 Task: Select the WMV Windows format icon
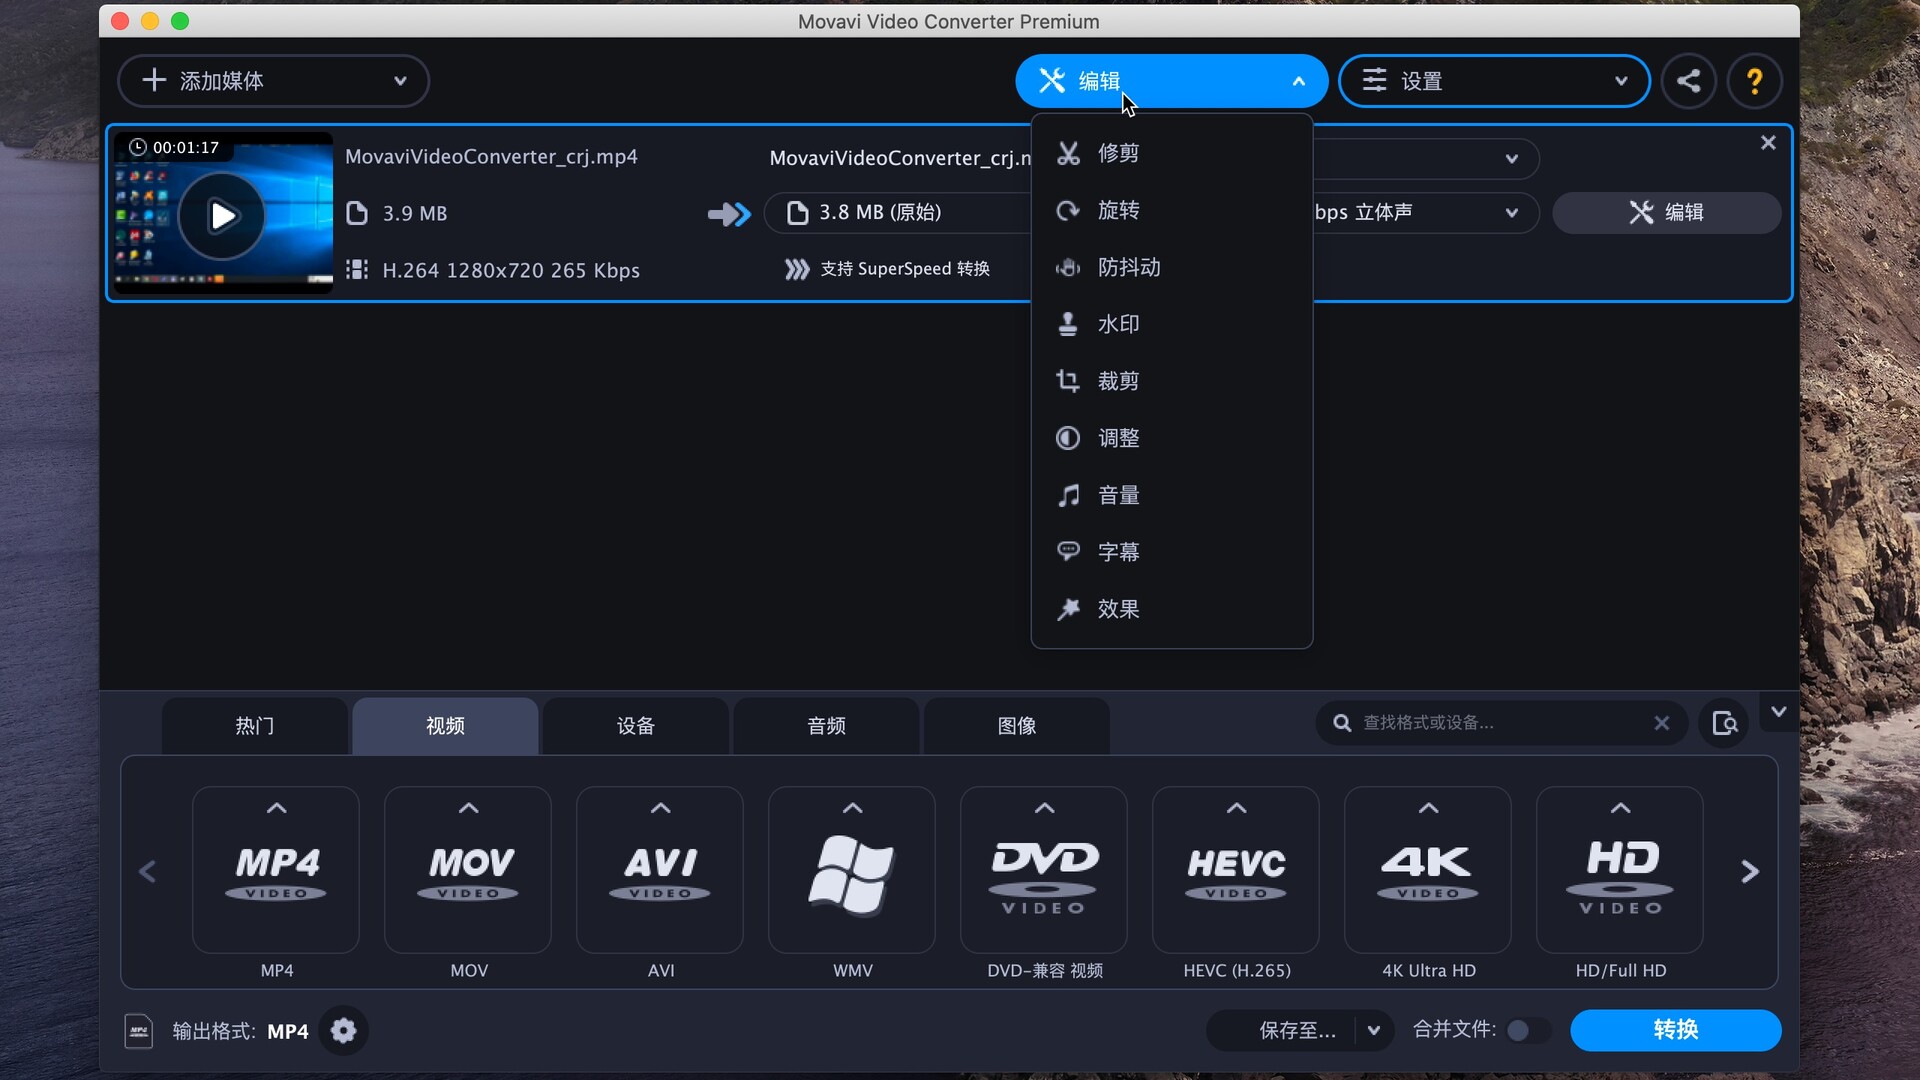[x=852, y=870]
